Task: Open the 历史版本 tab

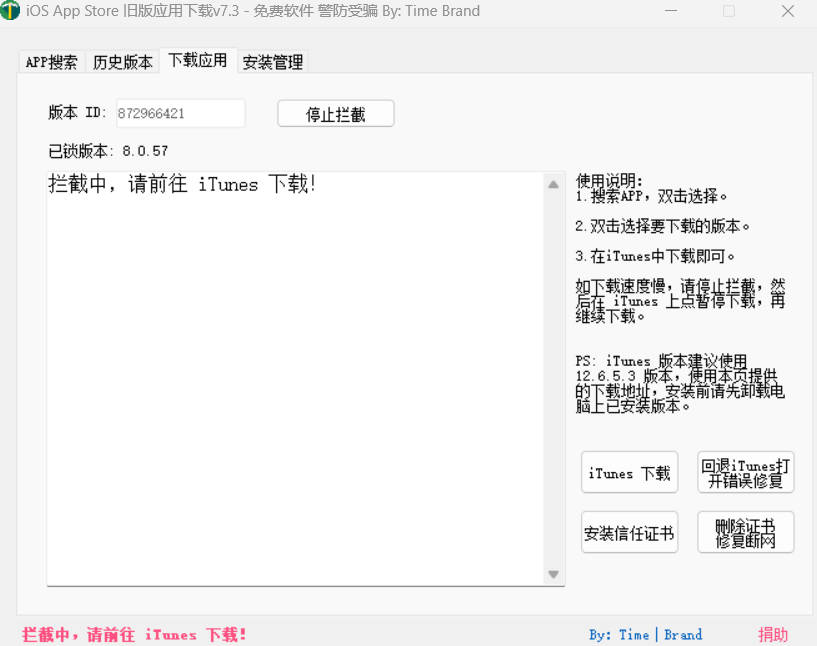Action: [122, 62]
